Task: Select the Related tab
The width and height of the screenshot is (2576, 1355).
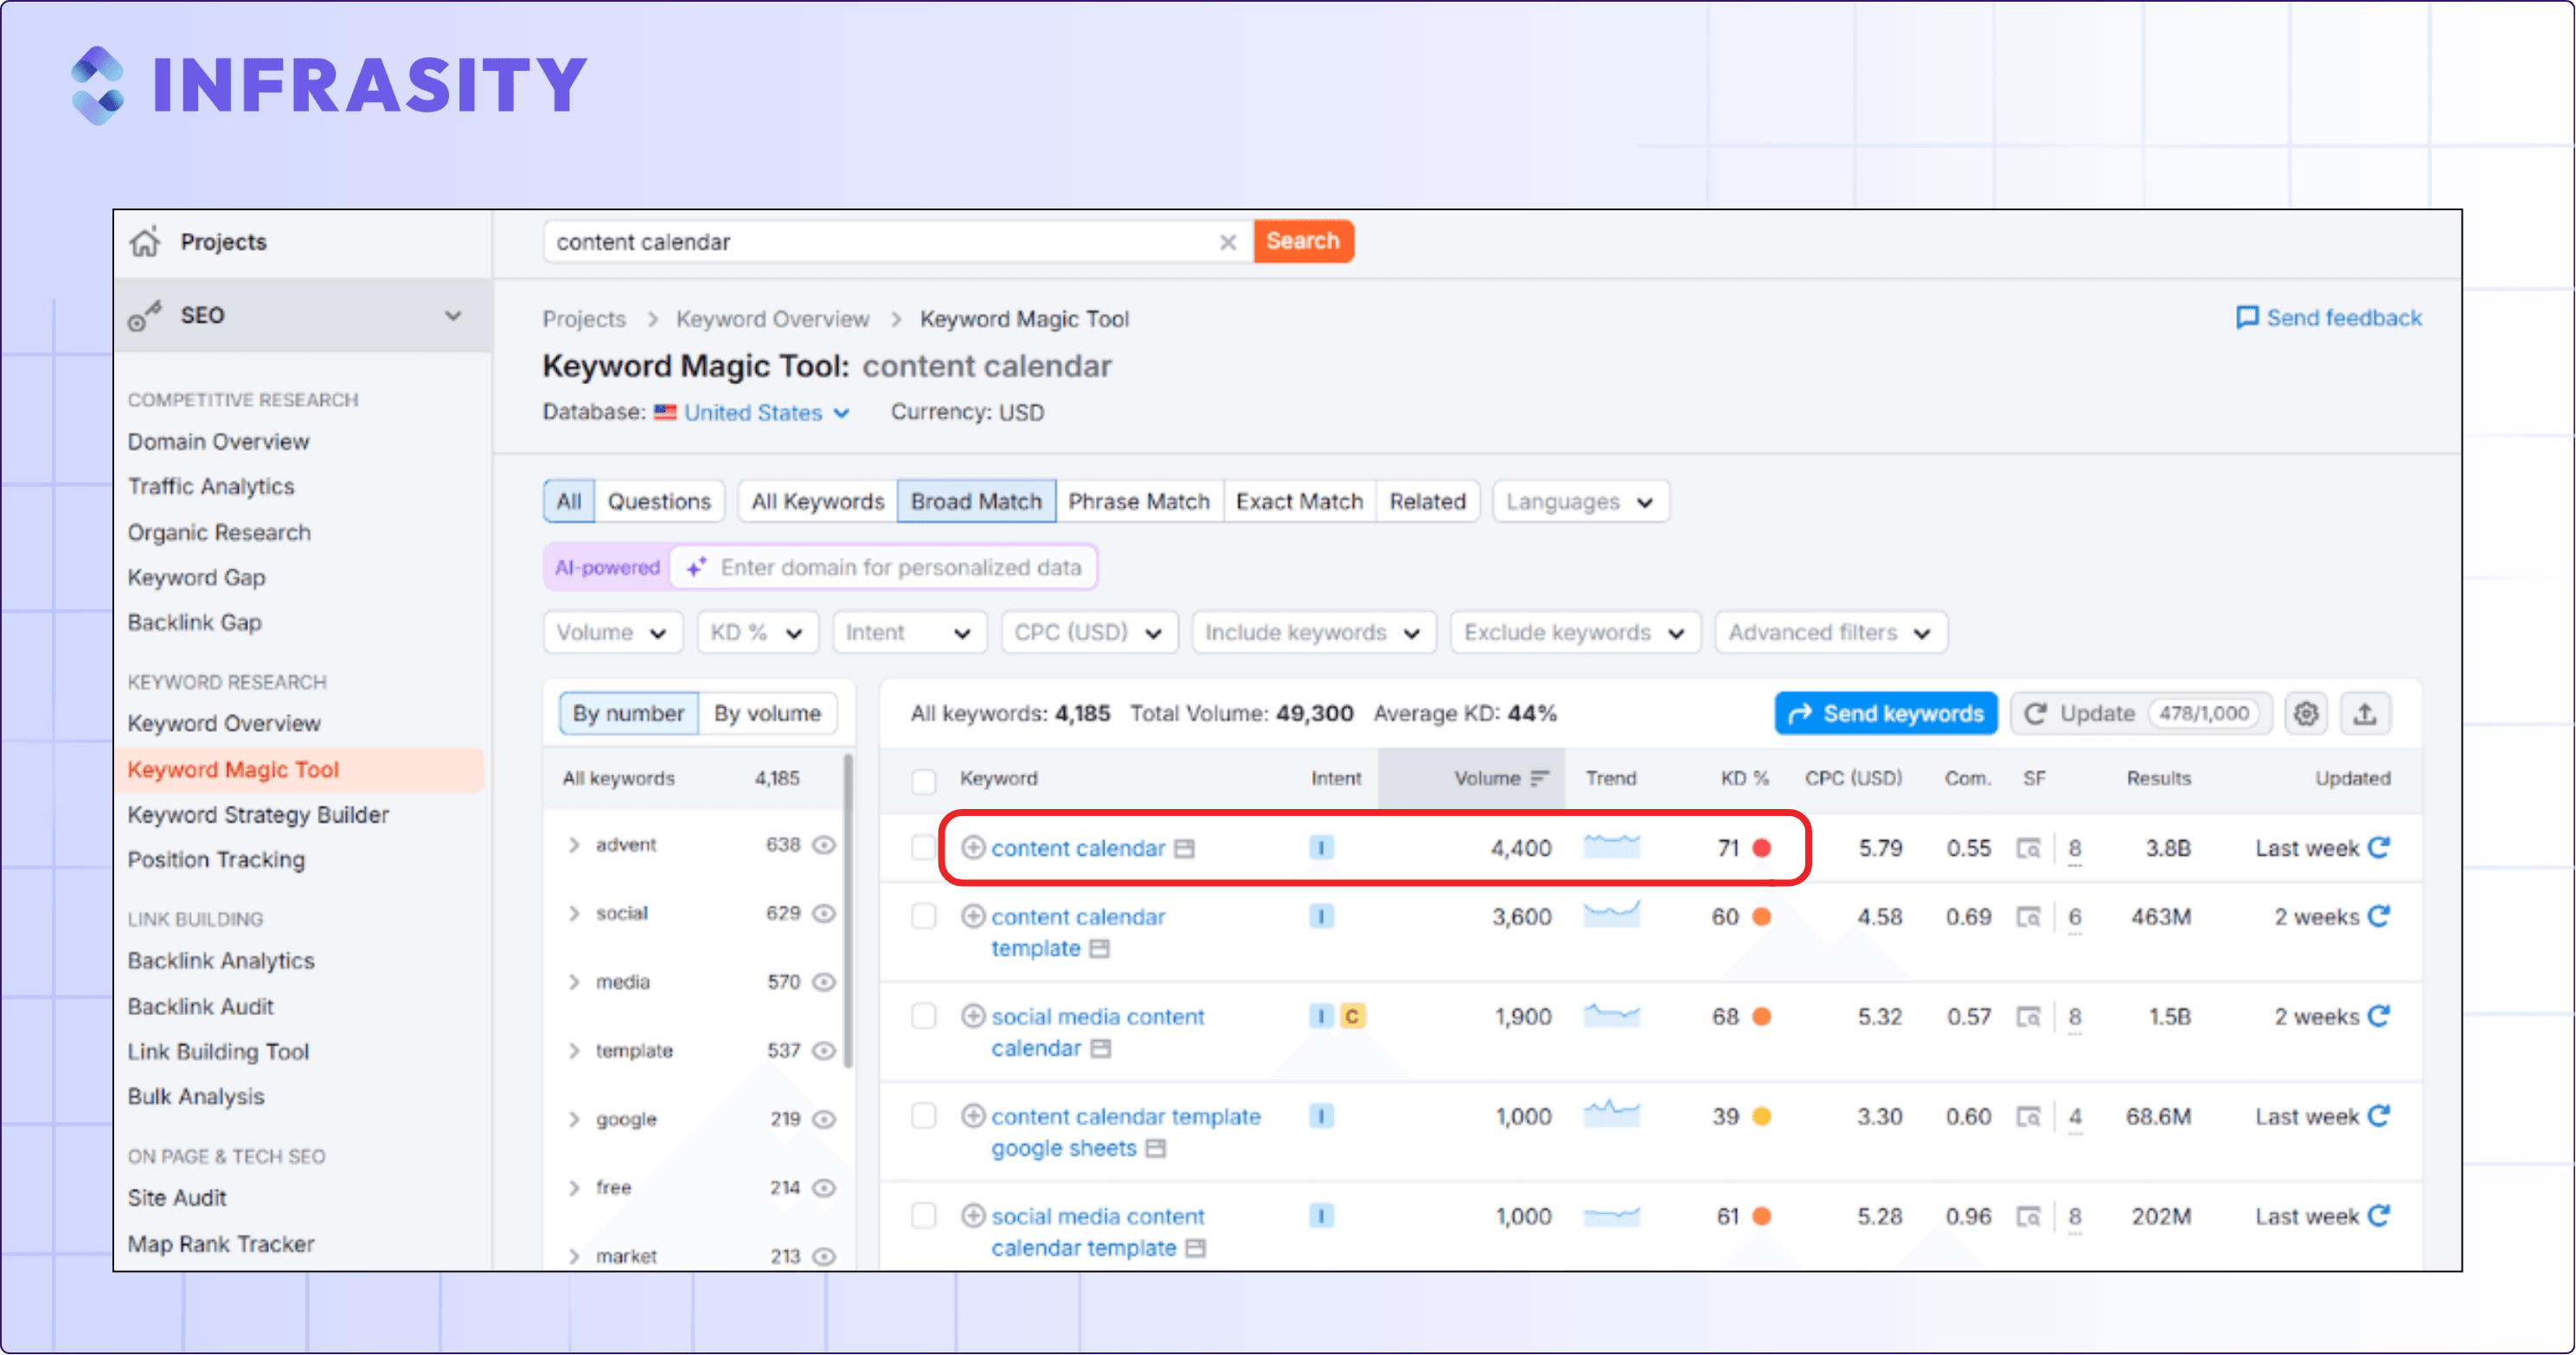Action: tap(1427, 501)
